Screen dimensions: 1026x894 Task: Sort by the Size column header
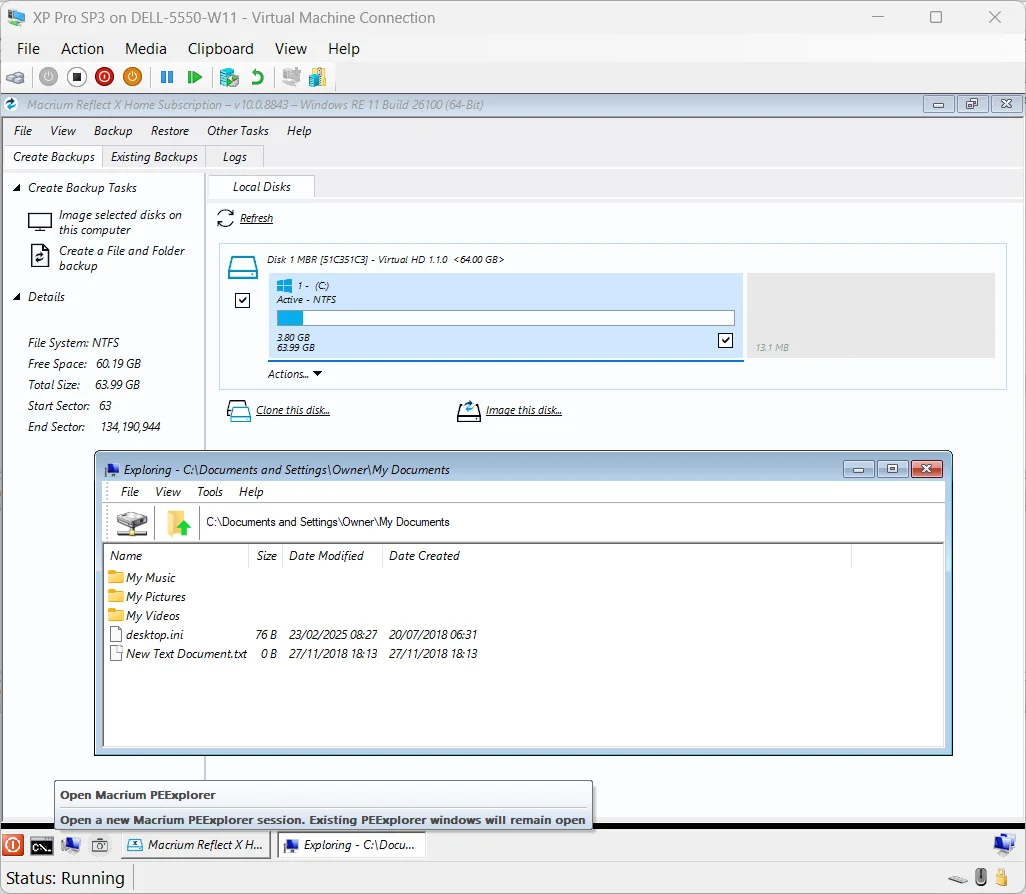click(266, 556)
